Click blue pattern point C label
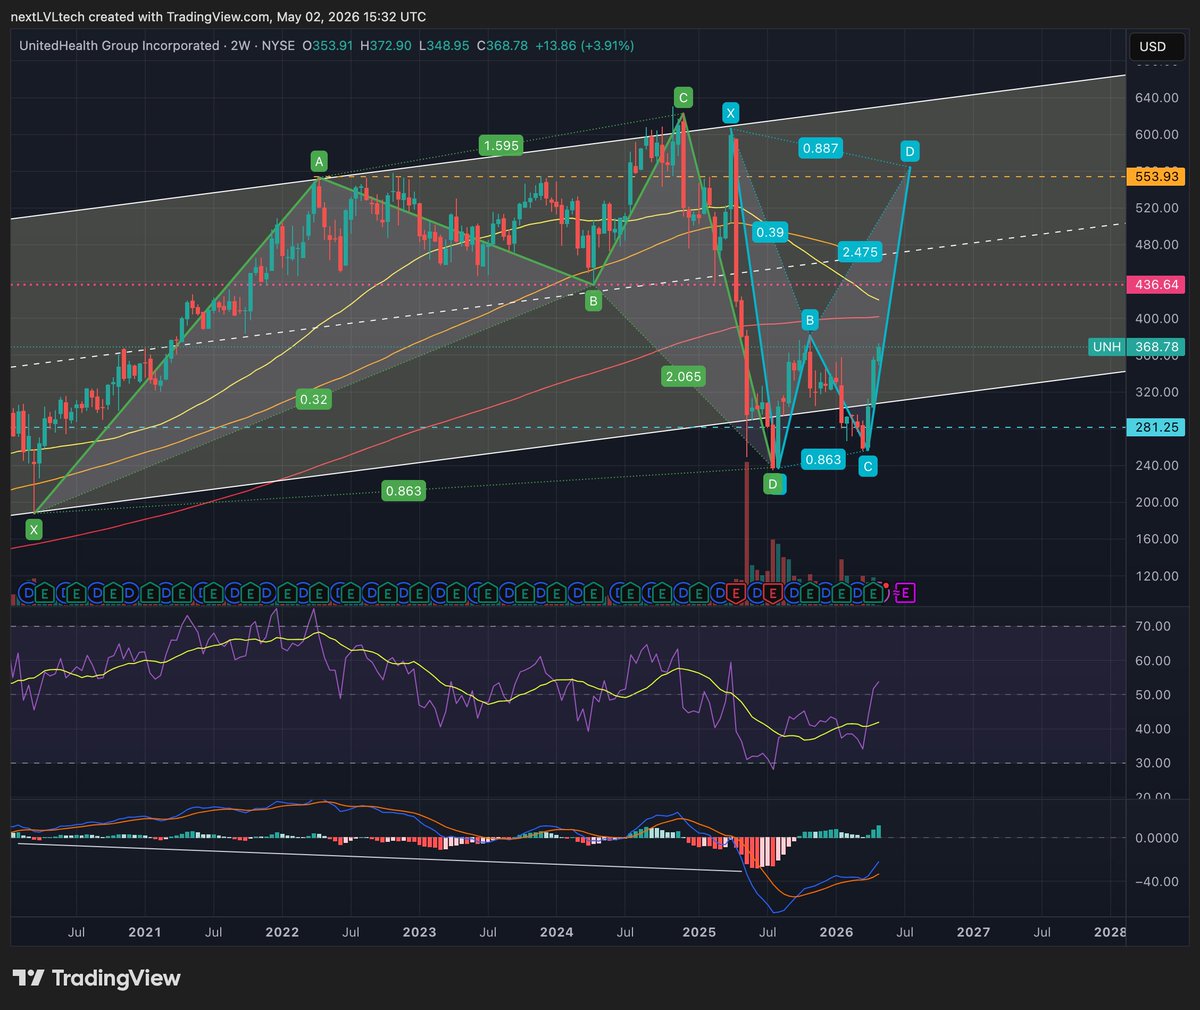The image size is (1200, 1010). pos(868,466)
